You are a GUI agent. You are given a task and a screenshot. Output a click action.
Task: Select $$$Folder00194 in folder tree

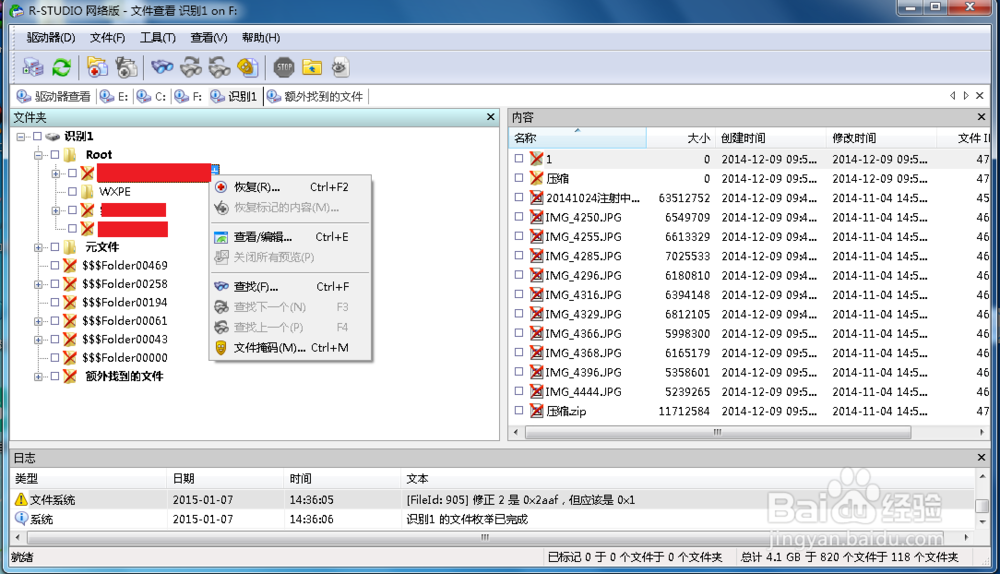point(125,302)
